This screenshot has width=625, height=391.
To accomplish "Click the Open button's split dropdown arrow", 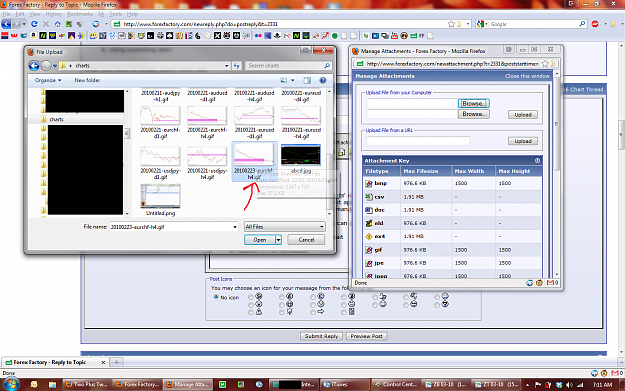I will click(x=278, y=240).
